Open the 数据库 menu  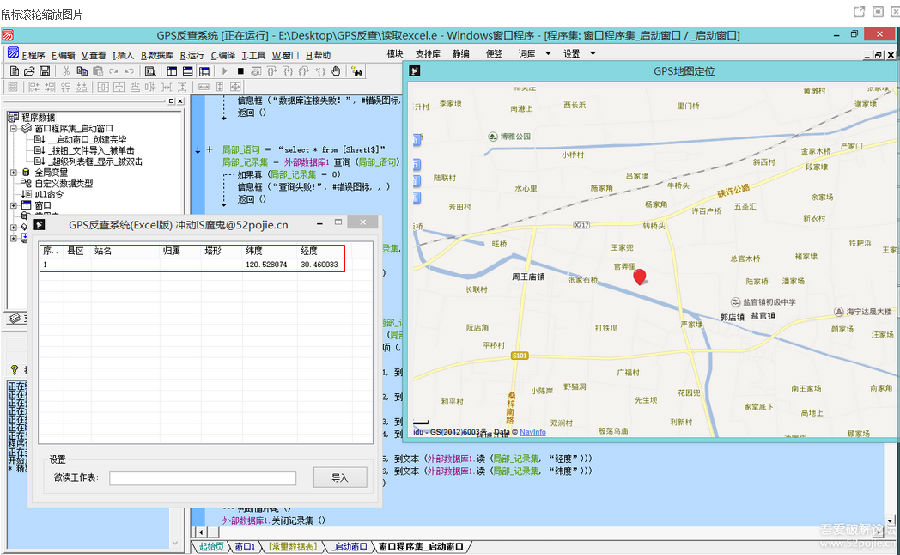[157, 55]
